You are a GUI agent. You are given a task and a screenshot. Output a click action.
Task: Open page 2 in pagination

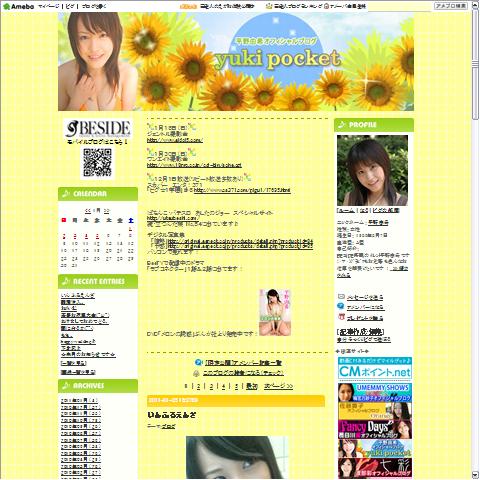199,386
